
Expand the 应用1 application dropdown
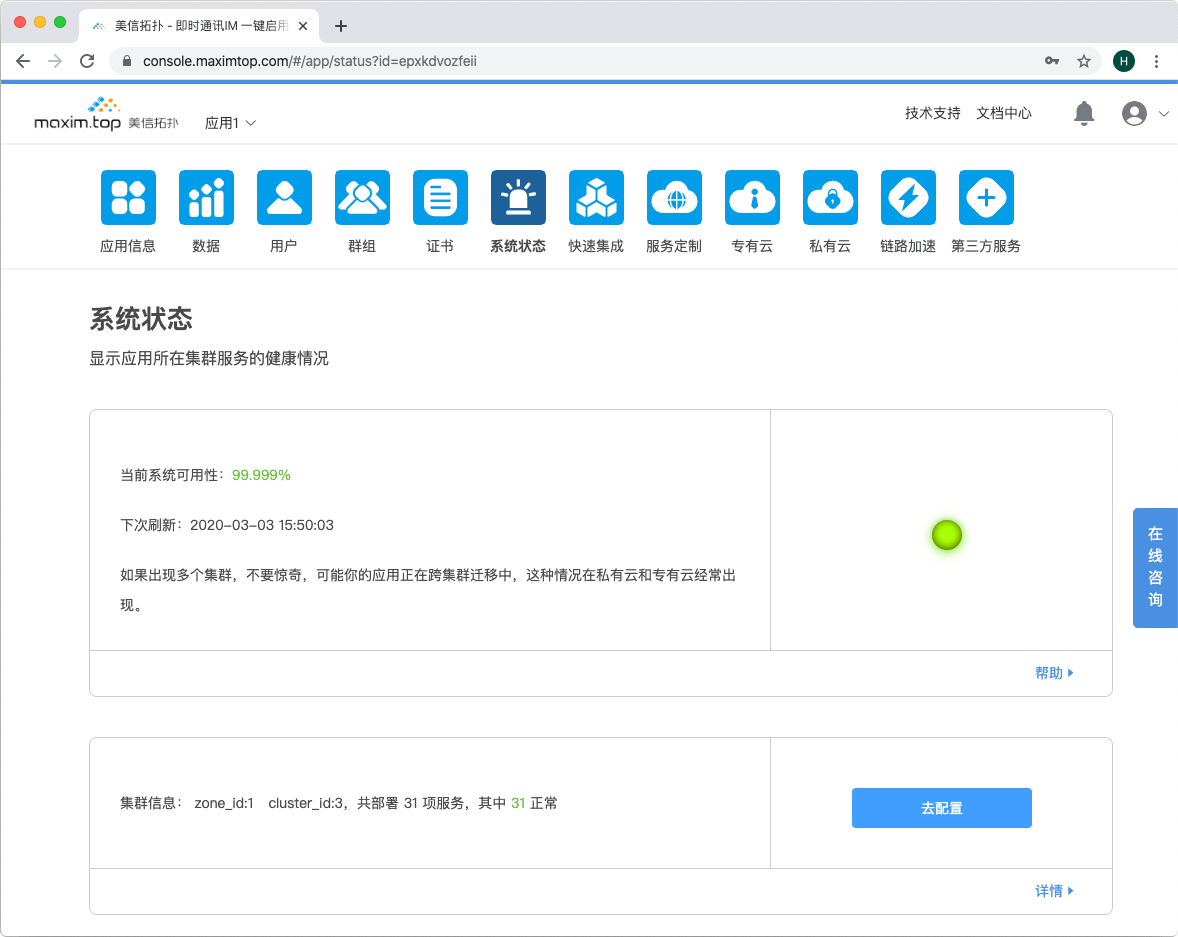point(230,123)
